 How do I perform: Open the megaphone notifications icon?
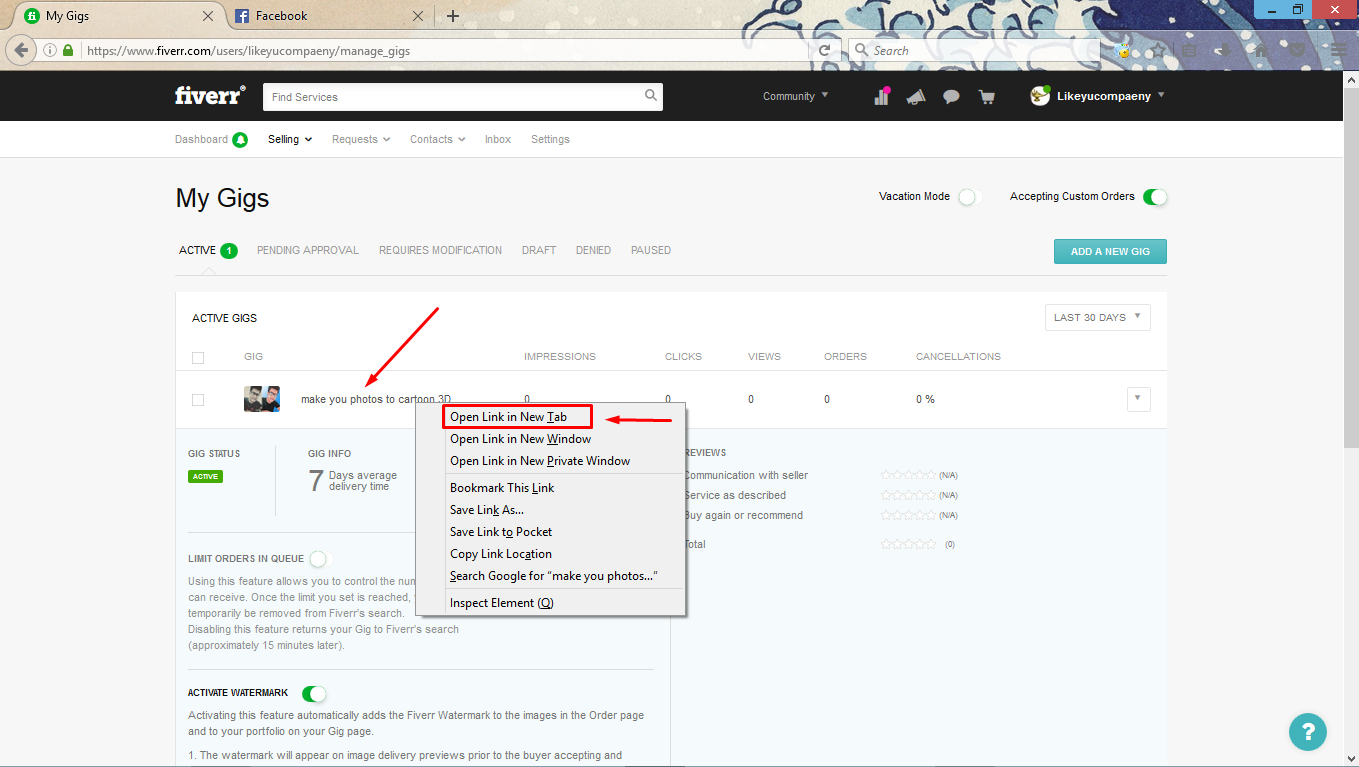tap(915, 97)
